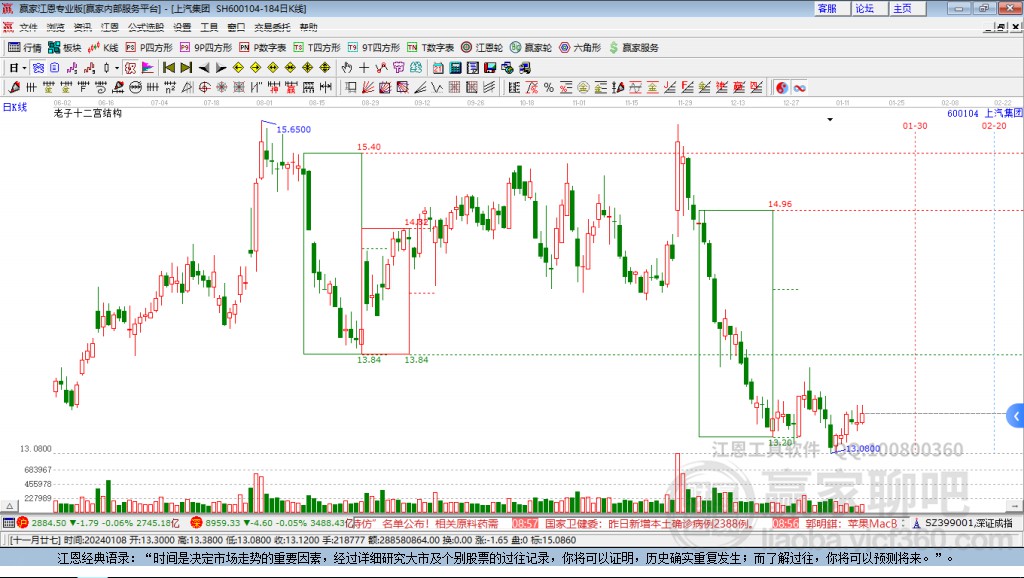Viewport: 1024px width, 578px height.
Task: Click the 600104 stock code label
Action: 963,114
